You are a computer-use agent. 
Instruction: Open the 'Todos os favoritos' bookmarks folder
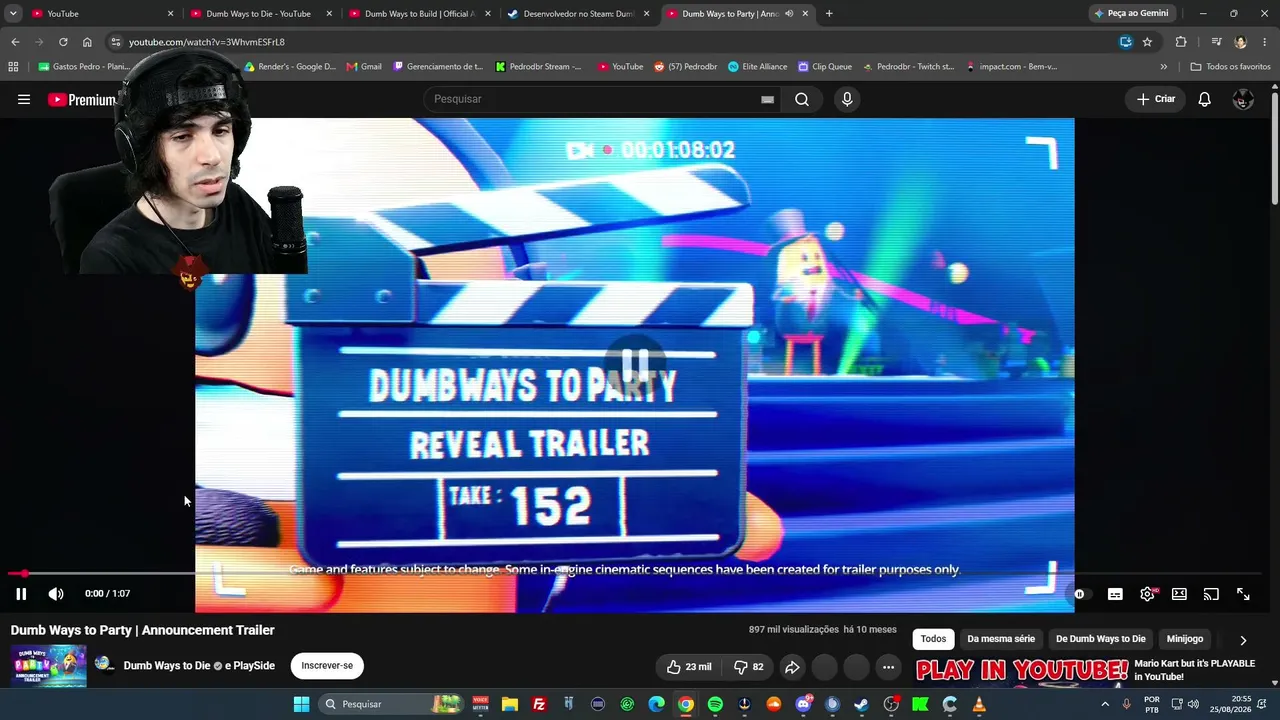coord(1230,67)
